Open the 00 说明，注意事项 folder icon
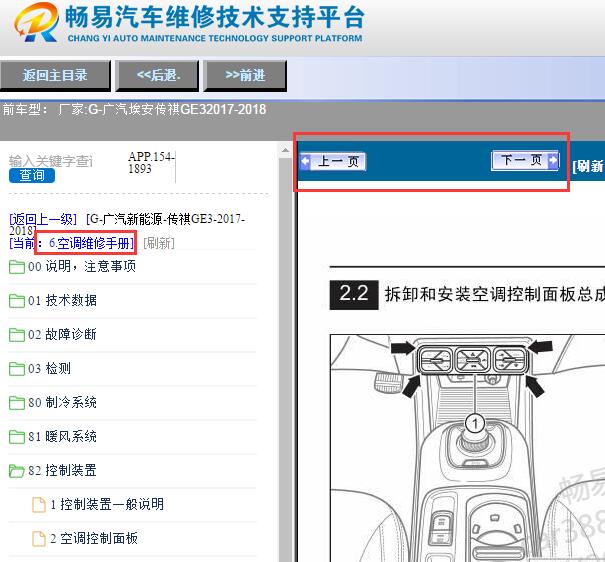 tap(17, 267)
